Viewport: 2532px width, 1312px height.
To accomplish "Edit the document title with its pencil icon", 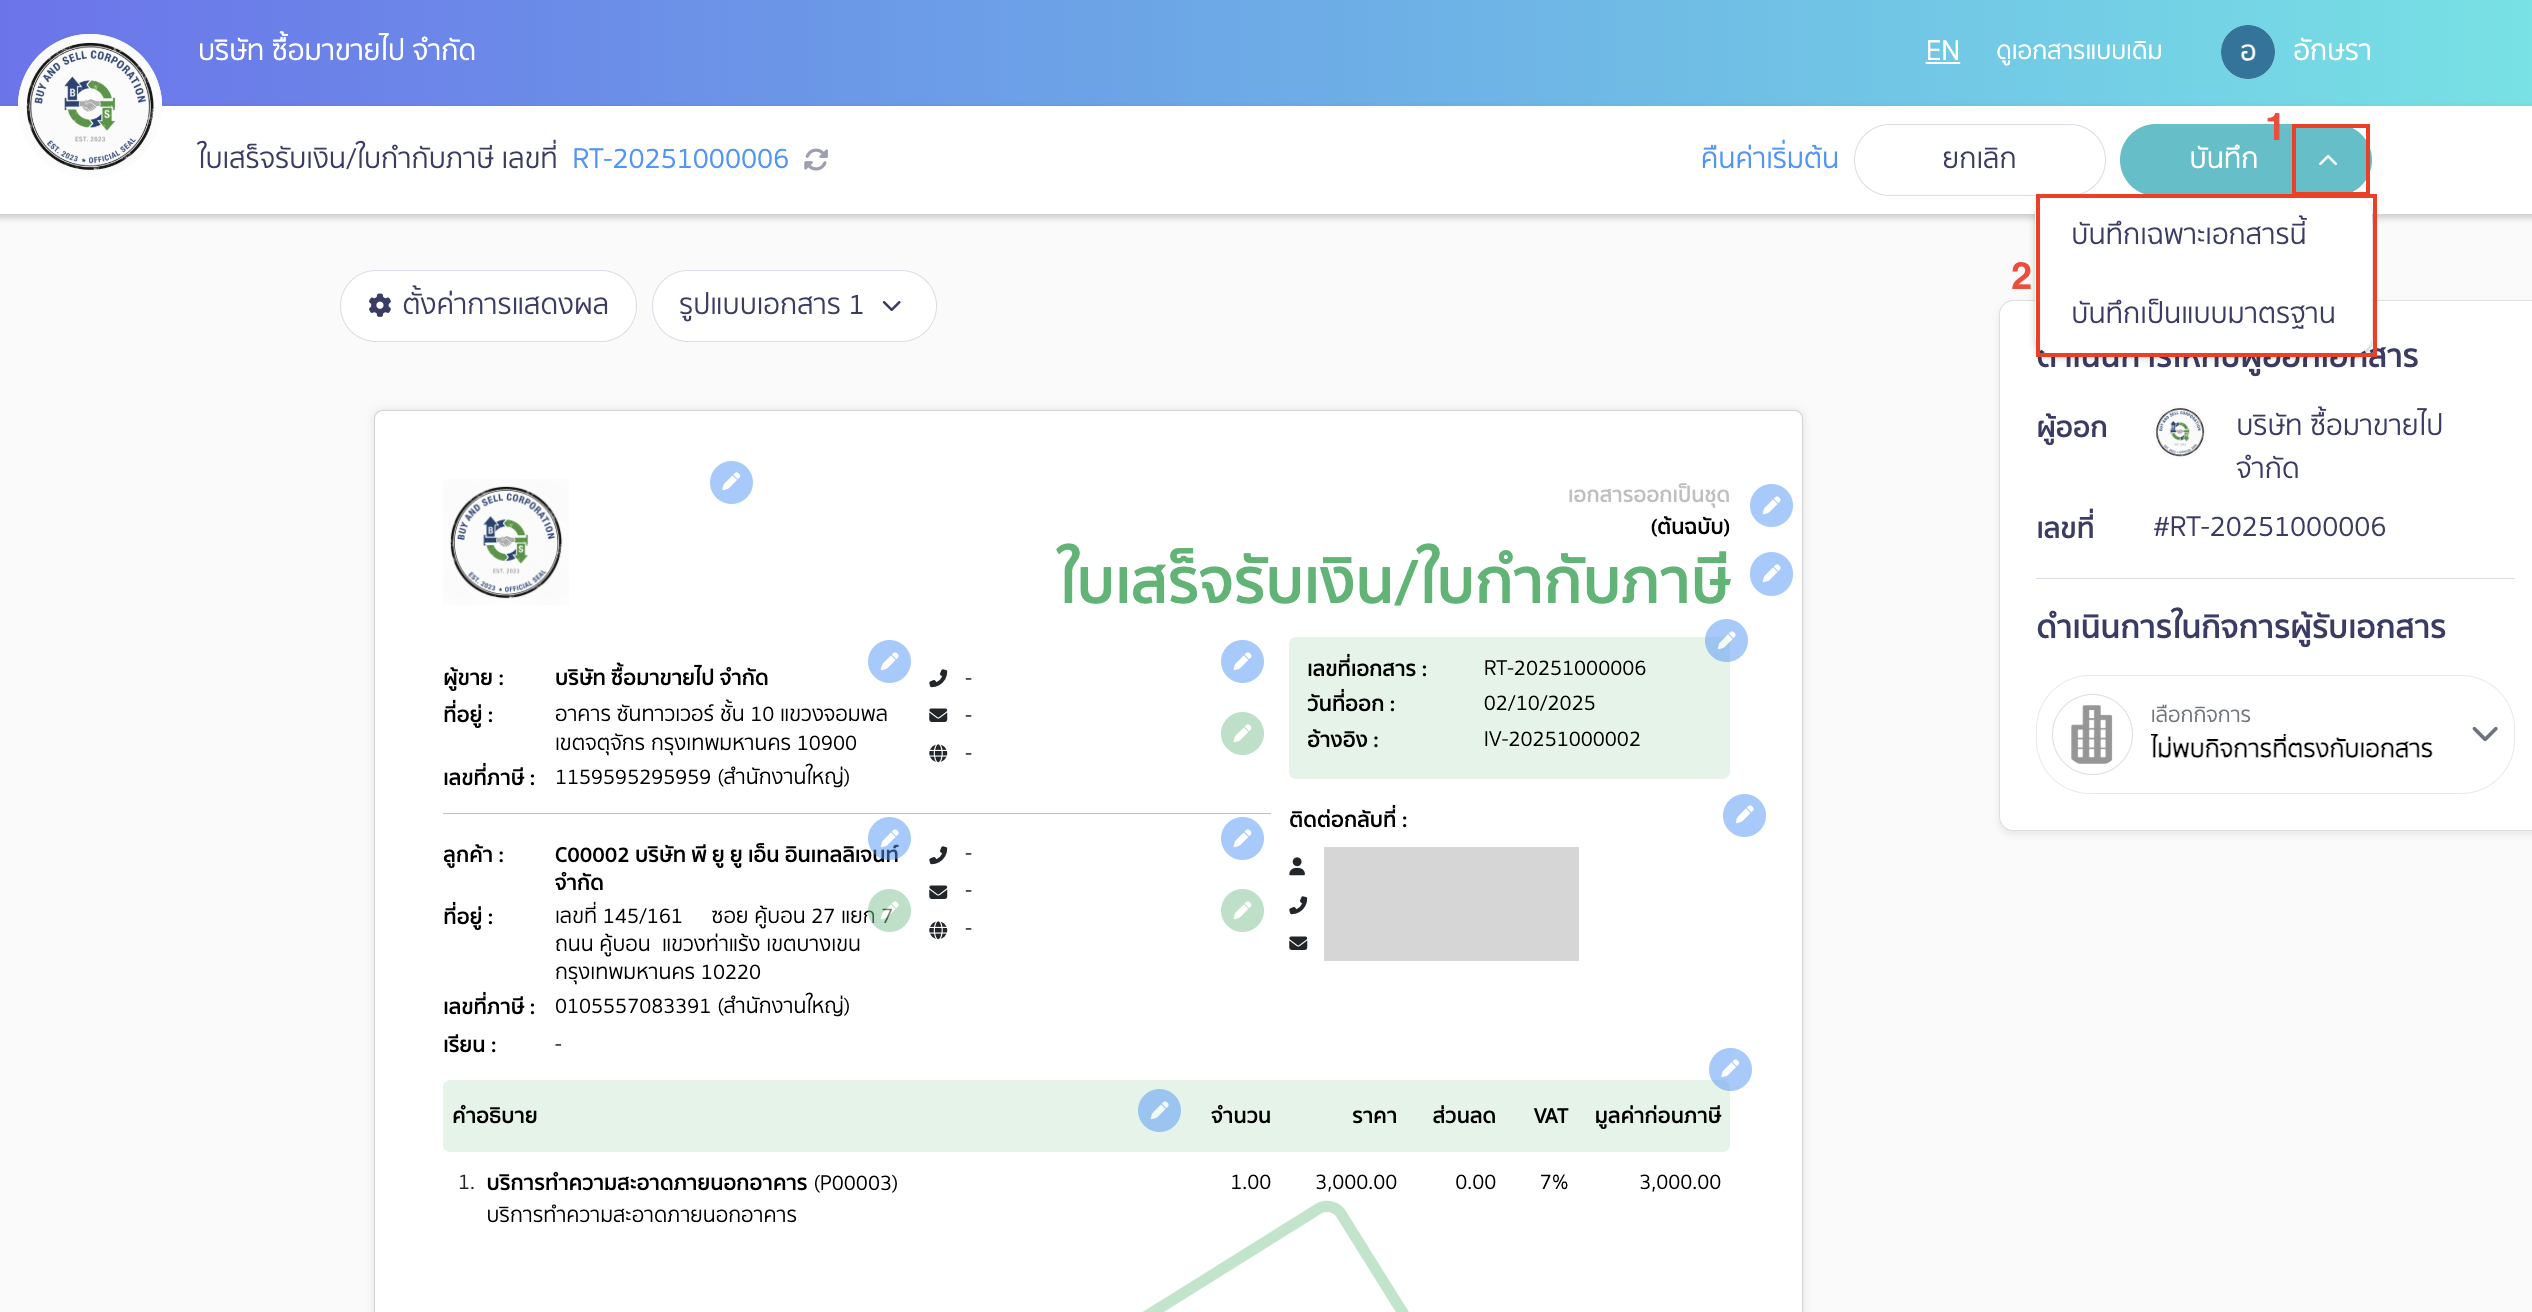I will point(1770,575).
